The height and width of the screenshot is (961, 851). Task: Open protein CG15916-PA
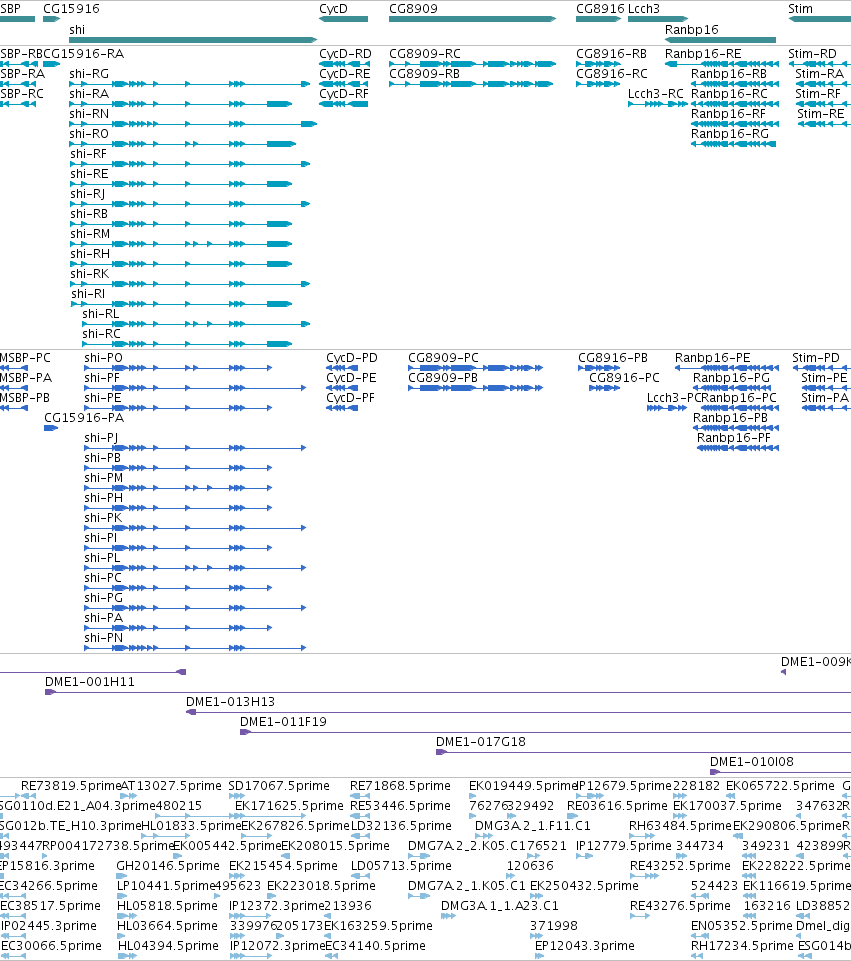51,428
